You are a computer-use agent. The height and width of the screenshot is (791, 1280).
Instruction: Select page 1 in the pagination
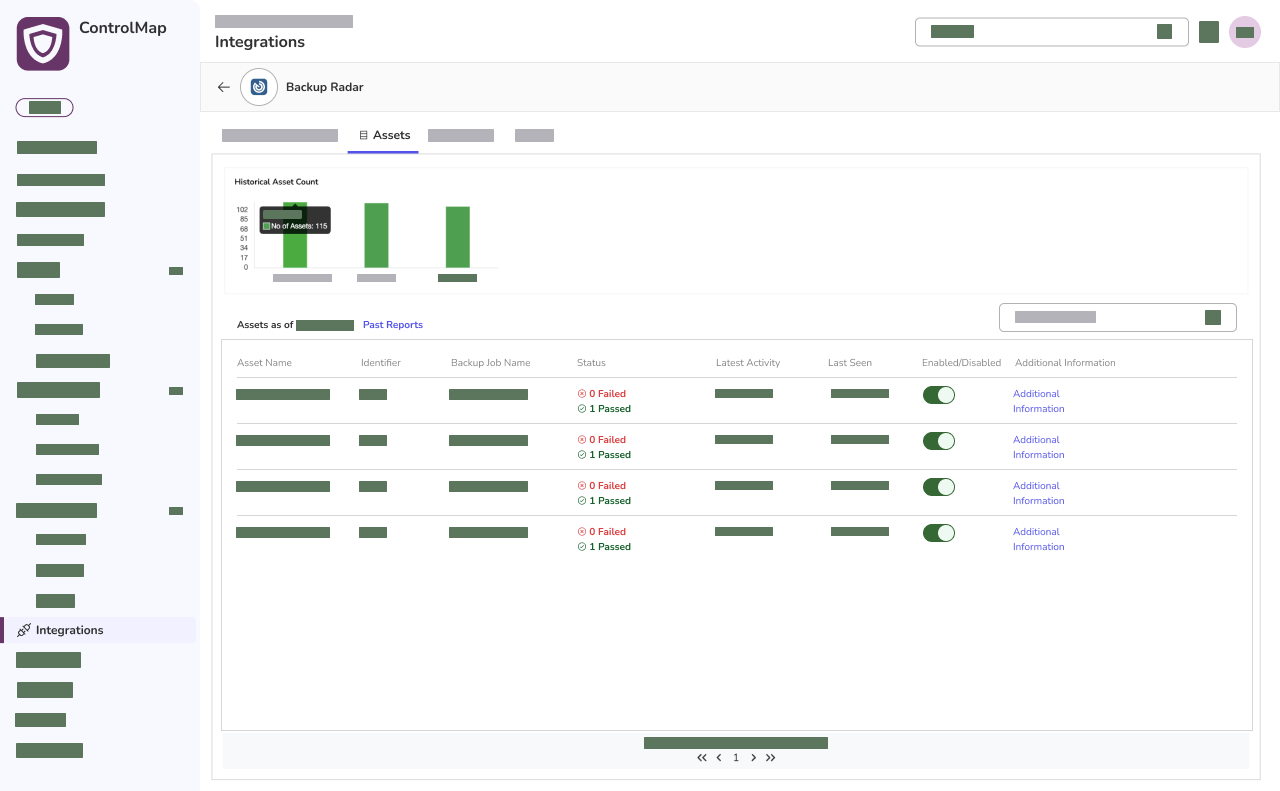coord(736,758)
